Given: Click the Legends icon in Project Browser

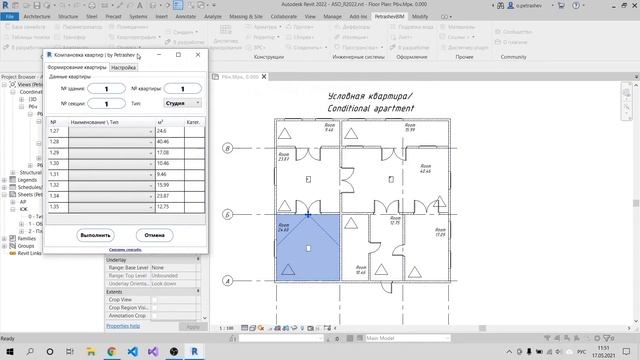Looking at the screenshot, I should point(13,180).
